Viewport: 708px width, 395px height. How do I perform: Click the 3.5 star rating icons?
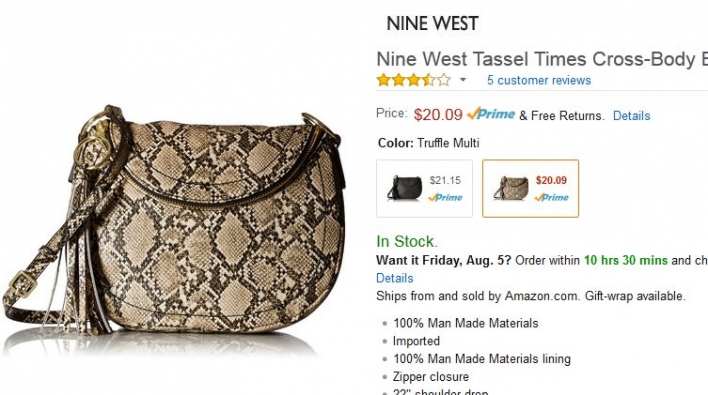[x=414, y=80]
